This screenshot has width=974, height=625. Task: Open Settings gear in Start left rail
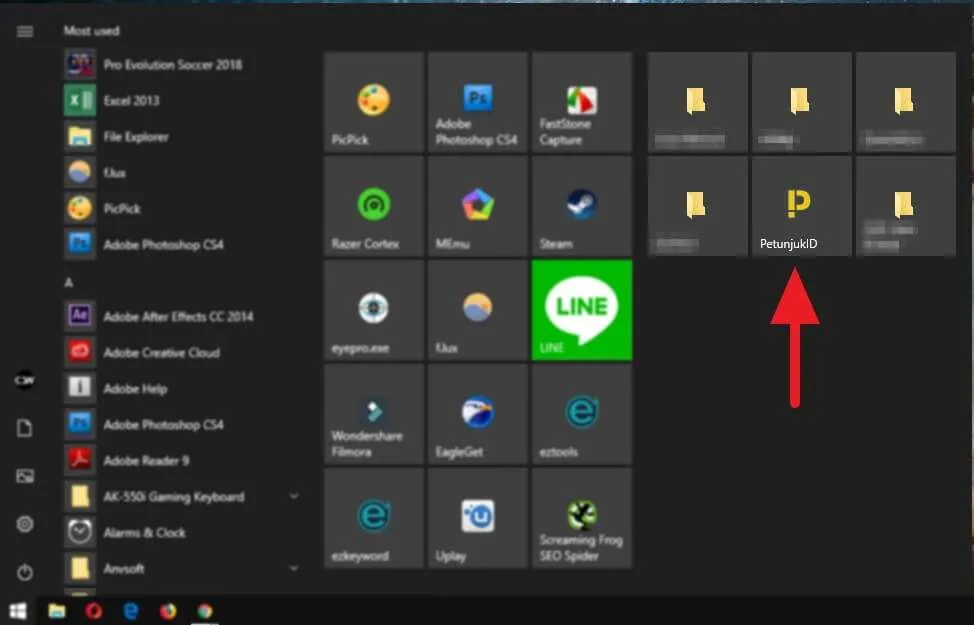[25, 524]
